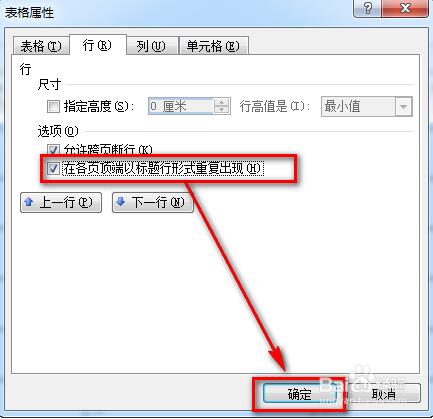Select the 最小值 combo box
Screen dimensions: 433x419
click(x=367, y=107)
